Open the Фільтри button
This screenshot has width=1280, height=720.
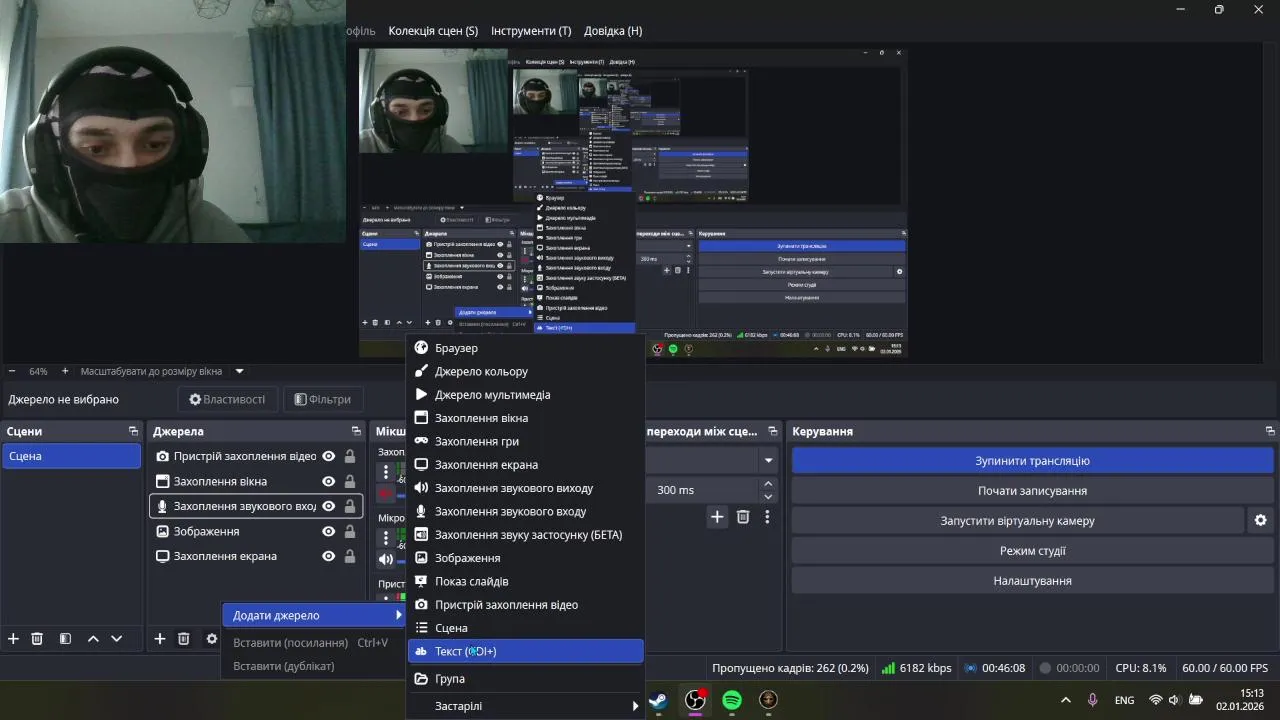tap(323, 399)
